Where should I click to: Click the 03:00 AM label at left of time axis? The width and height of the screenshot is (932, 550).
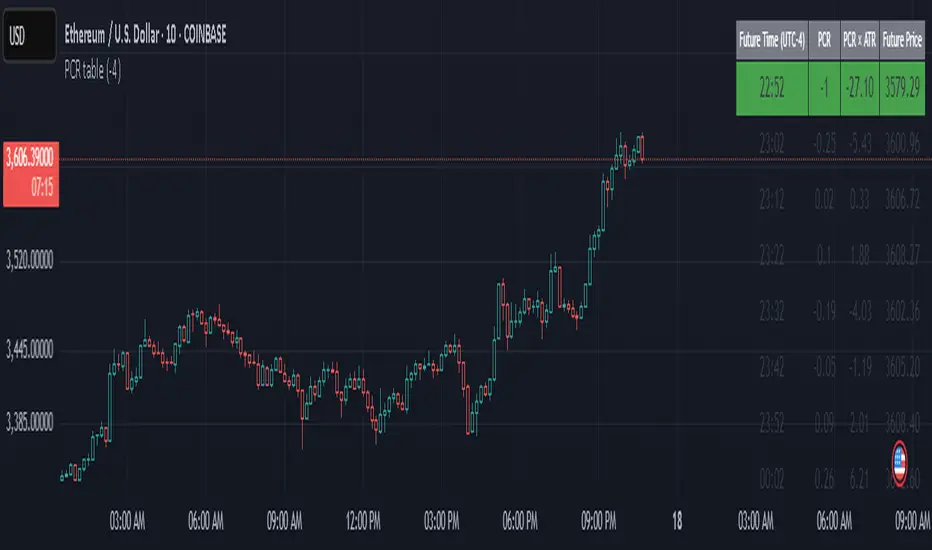(128, 522)
